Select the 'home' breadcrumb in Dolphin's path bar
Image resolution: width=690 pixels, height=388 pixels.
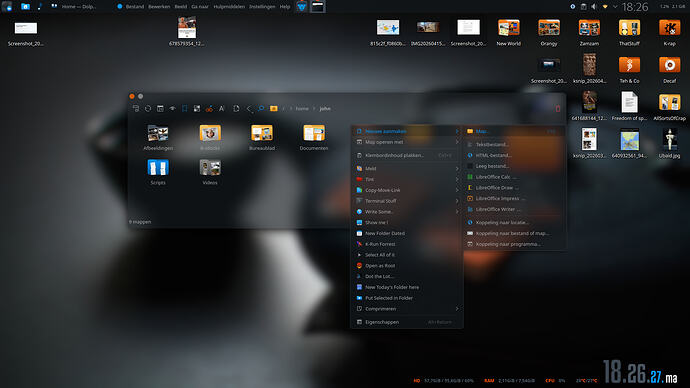pos(302,109)
